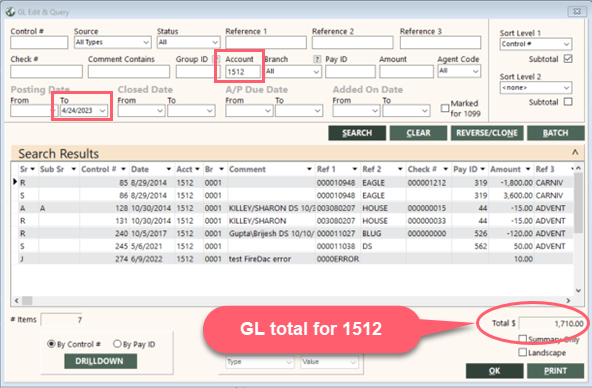The height and width of the screenshot is (388, 592).
Task: Open the Value dropdown near bottom
Action: (x=353, y=362)
